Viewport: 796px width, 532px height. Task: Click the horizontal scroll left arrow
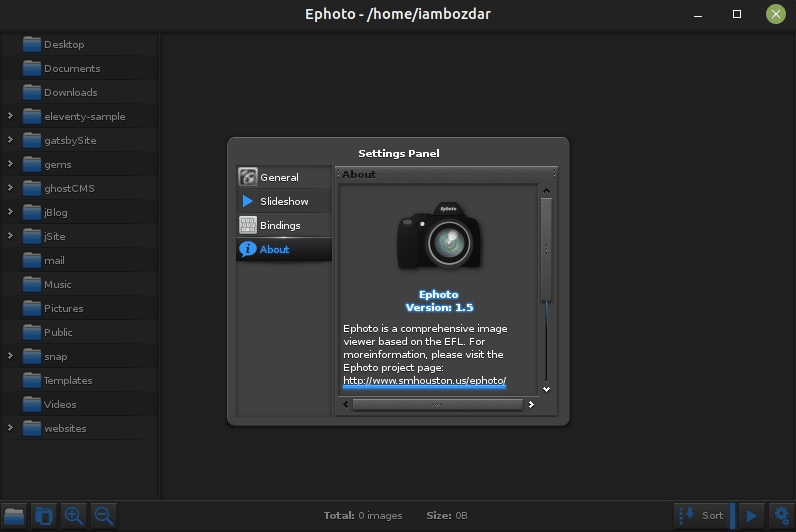click(x=346, y=405)
